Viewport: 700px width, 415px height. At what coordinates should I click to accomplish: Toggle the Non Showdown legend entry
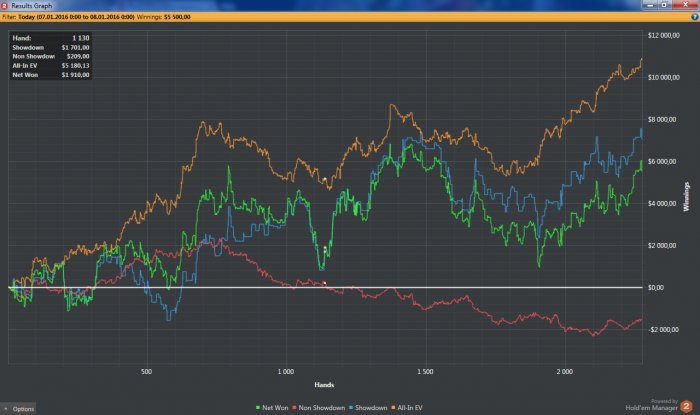click(319, 407)
